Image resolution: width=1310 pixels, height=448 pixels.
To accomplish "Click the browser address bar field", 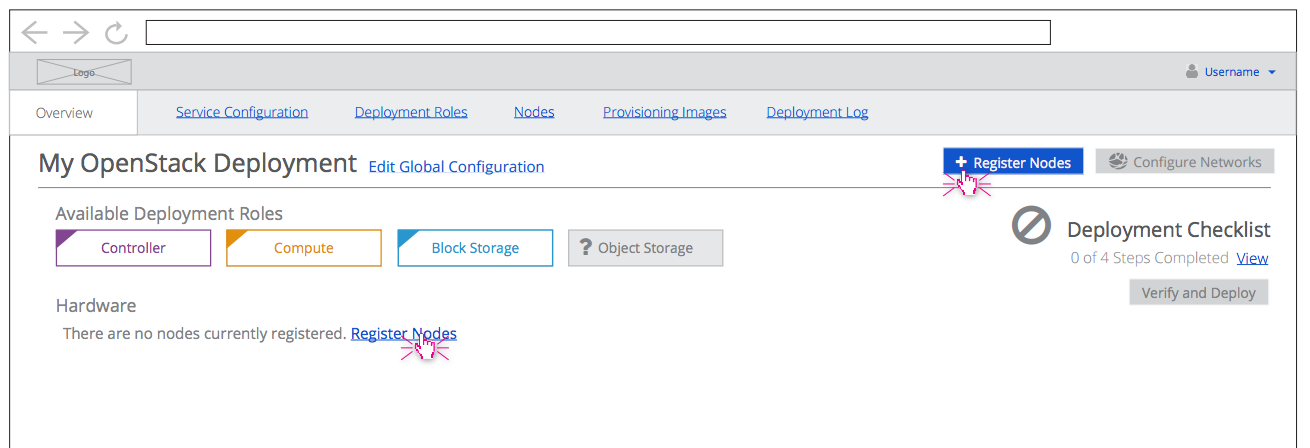I will click(598, 33).
